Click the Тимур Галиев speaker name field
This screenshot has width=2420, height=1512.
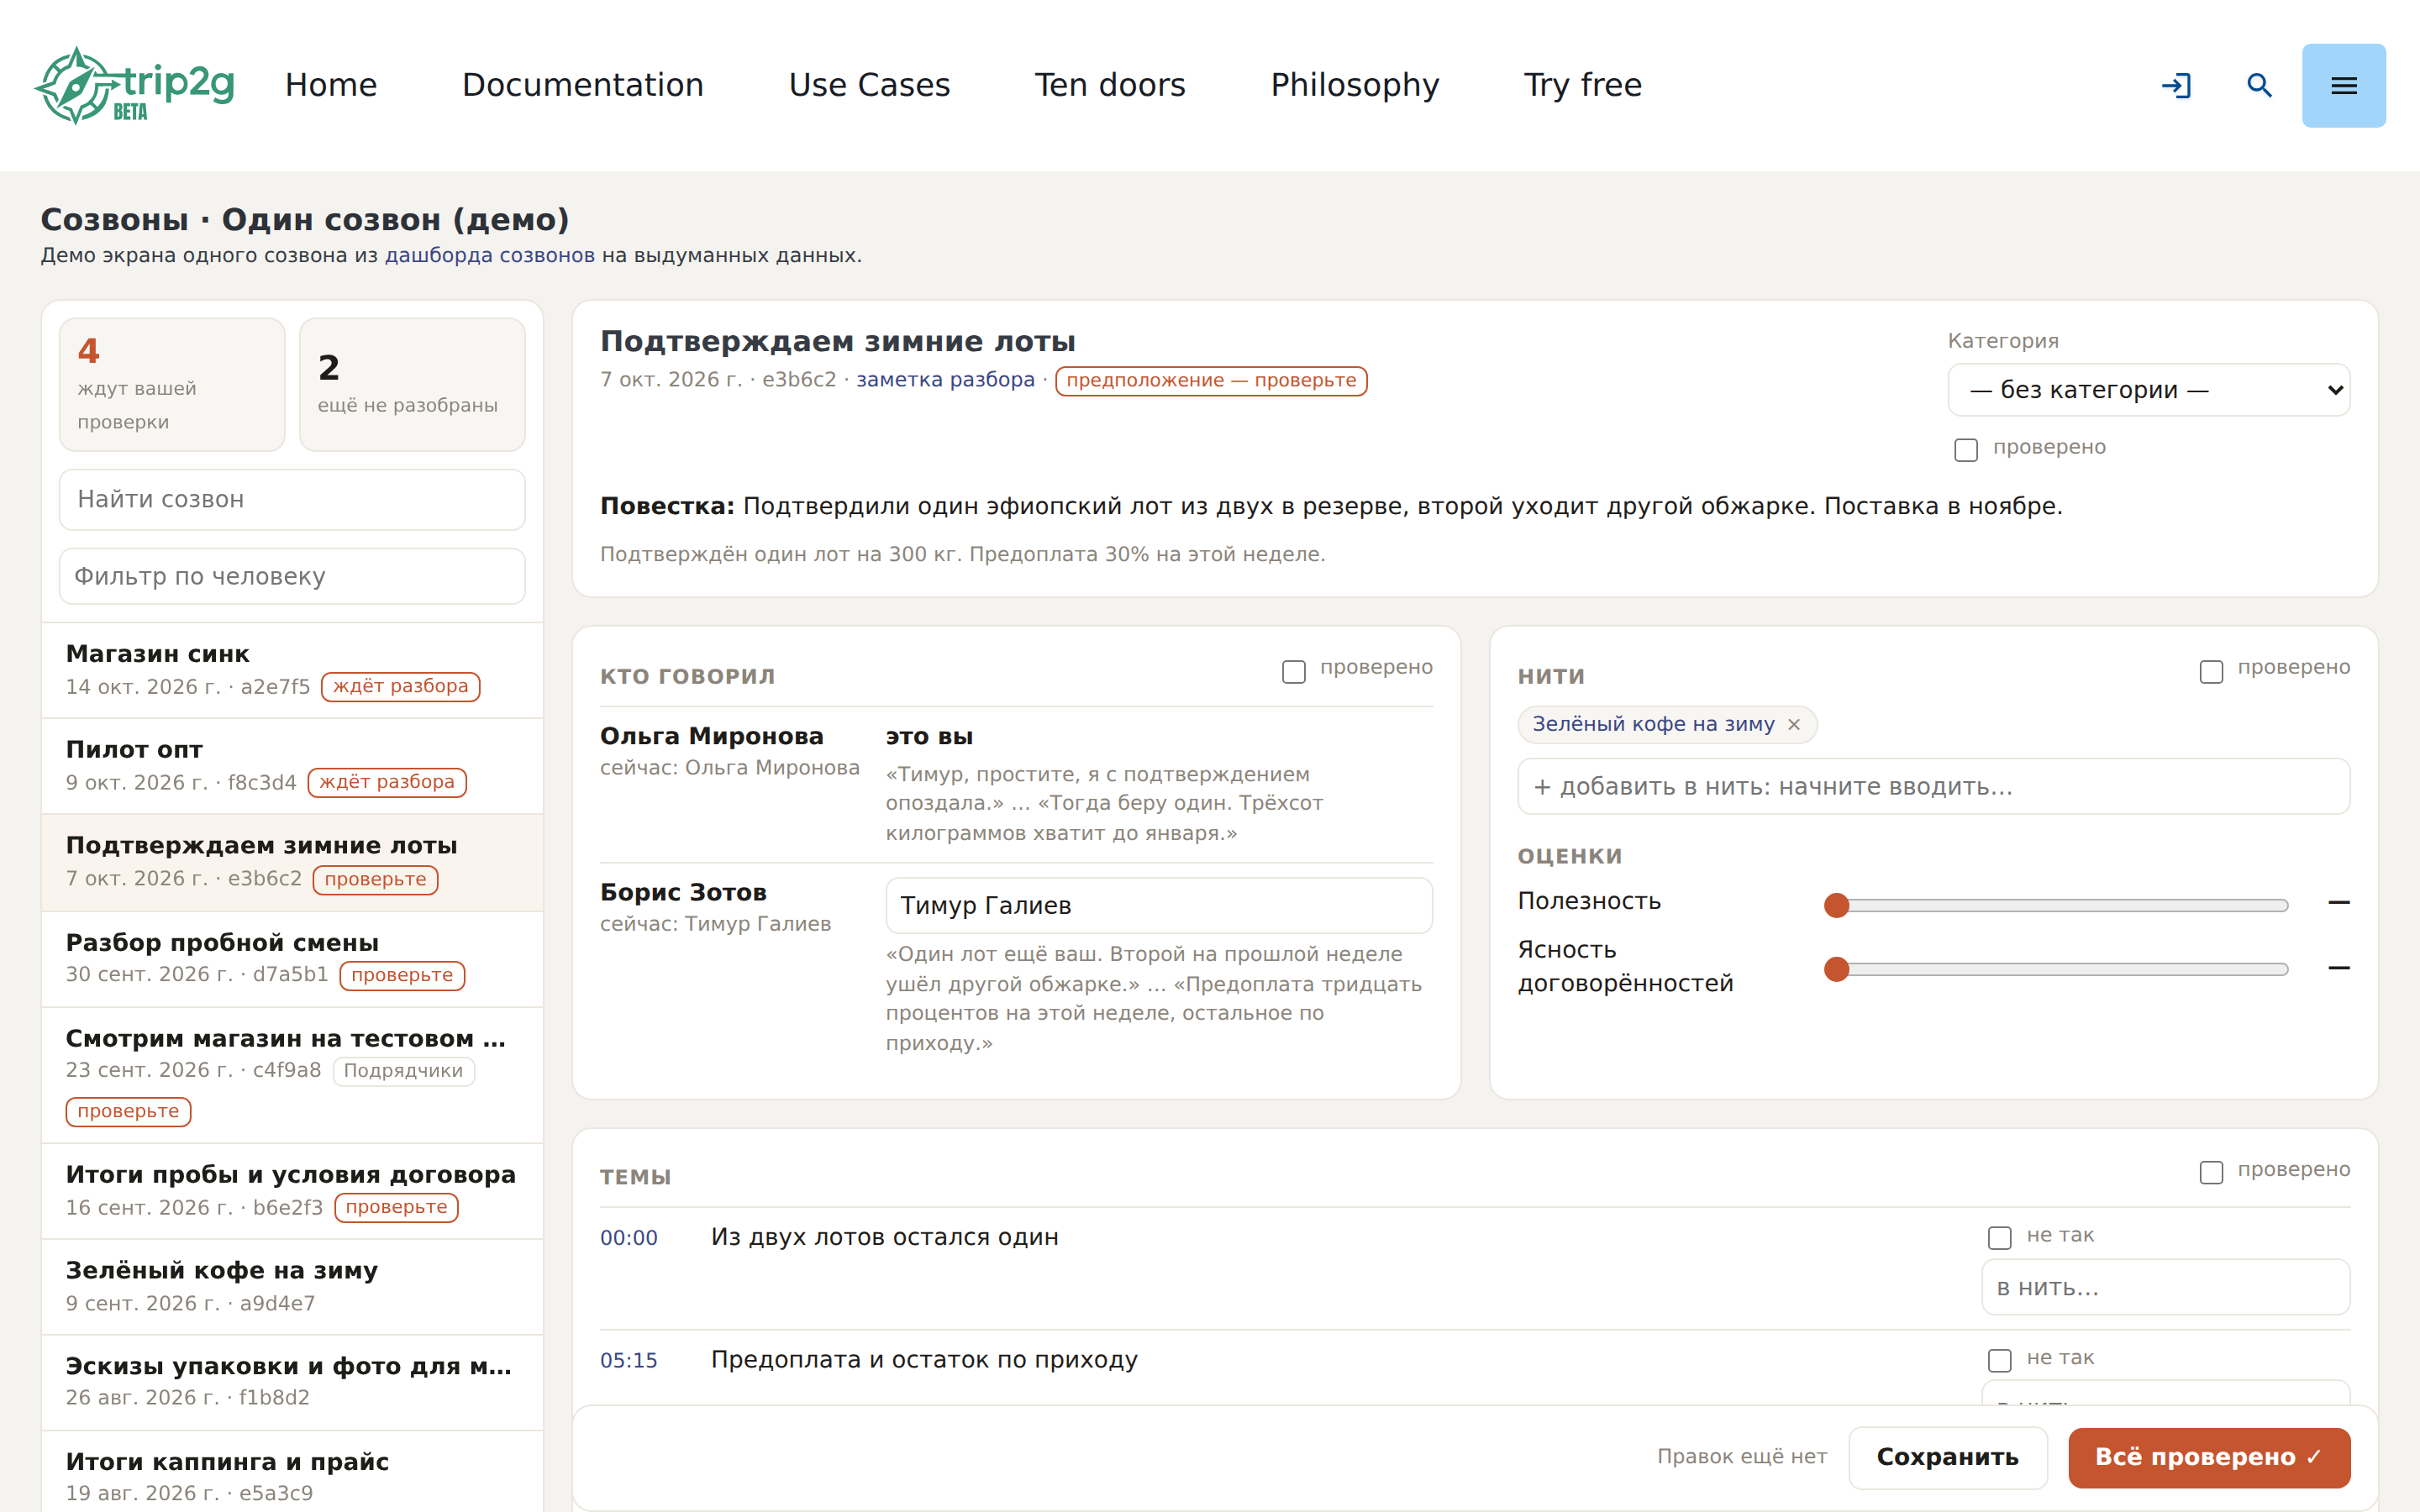click(1159, 905)
